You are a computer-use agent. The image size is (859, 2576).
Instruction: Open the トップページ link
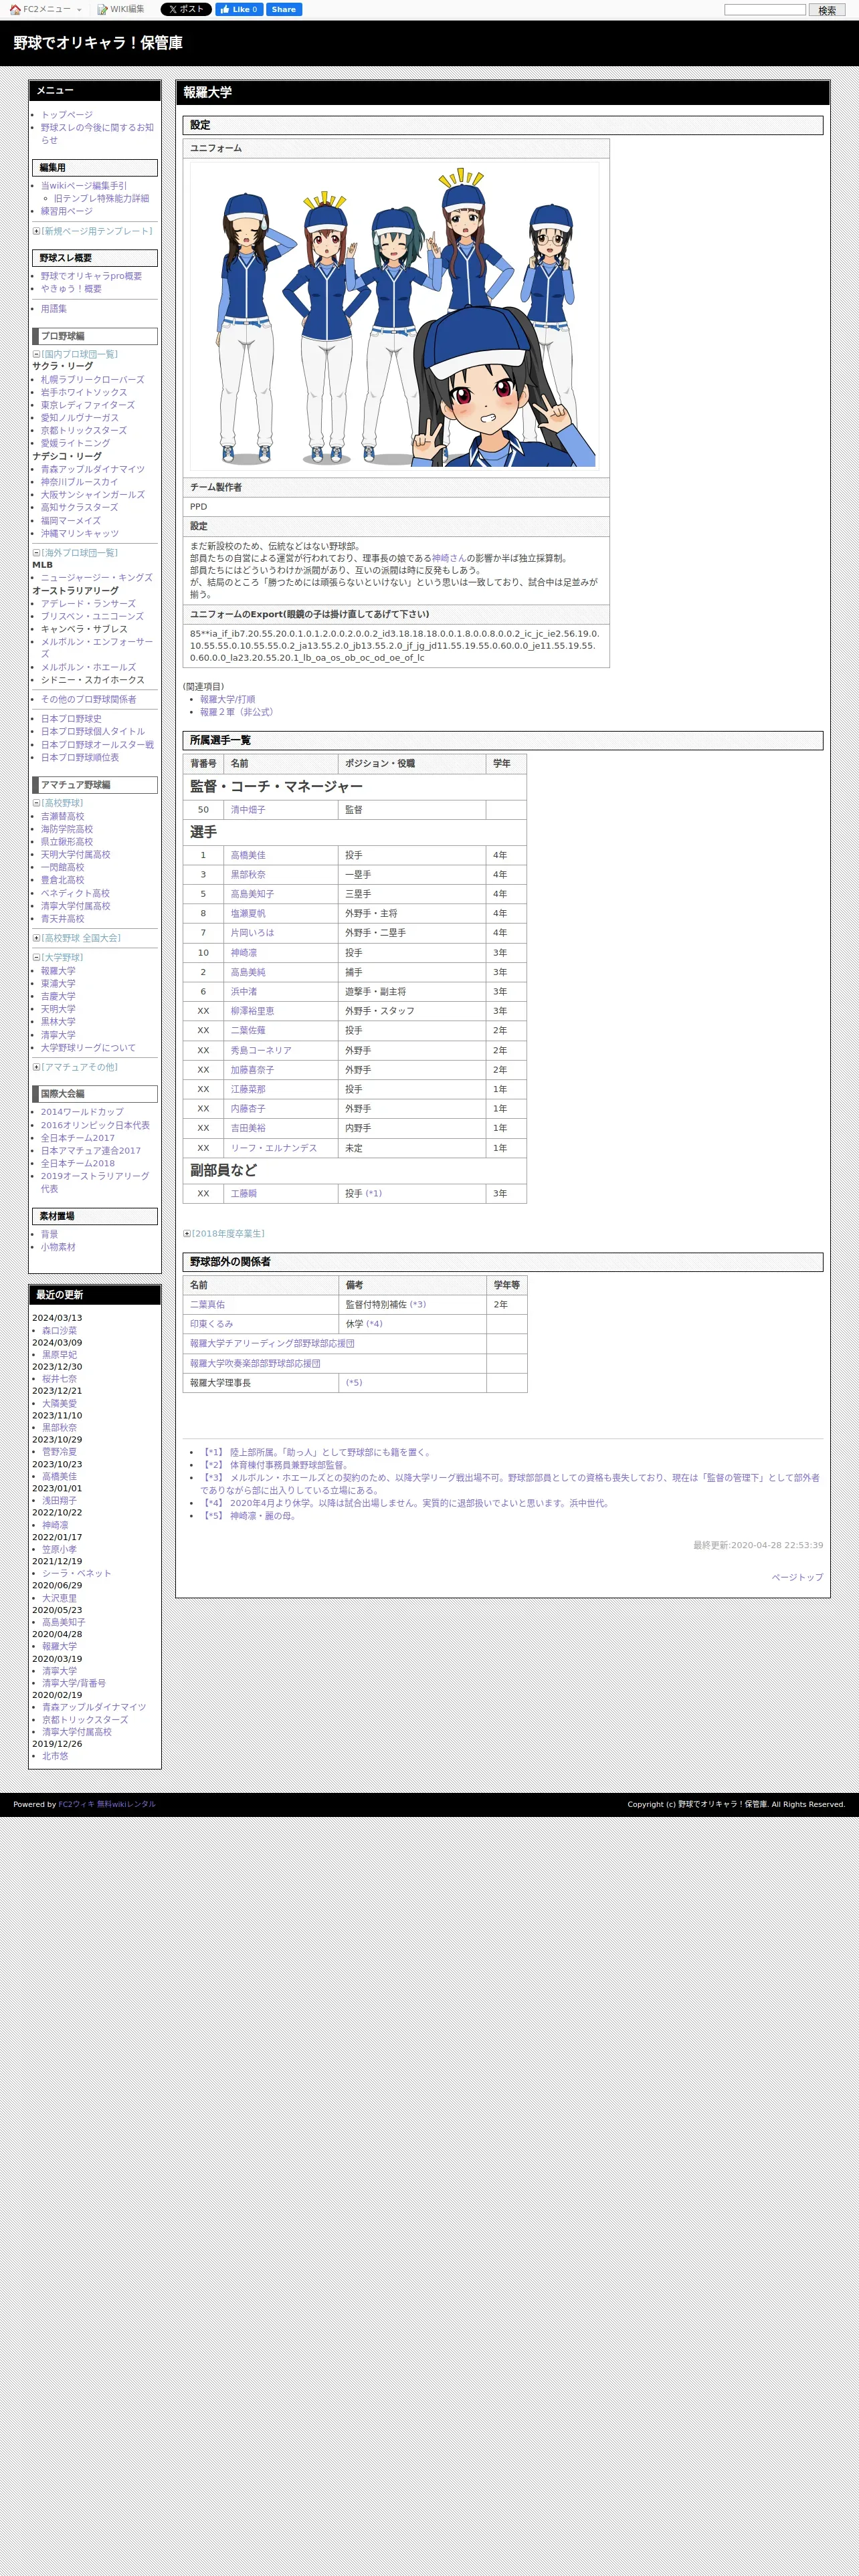pos(66,115)
